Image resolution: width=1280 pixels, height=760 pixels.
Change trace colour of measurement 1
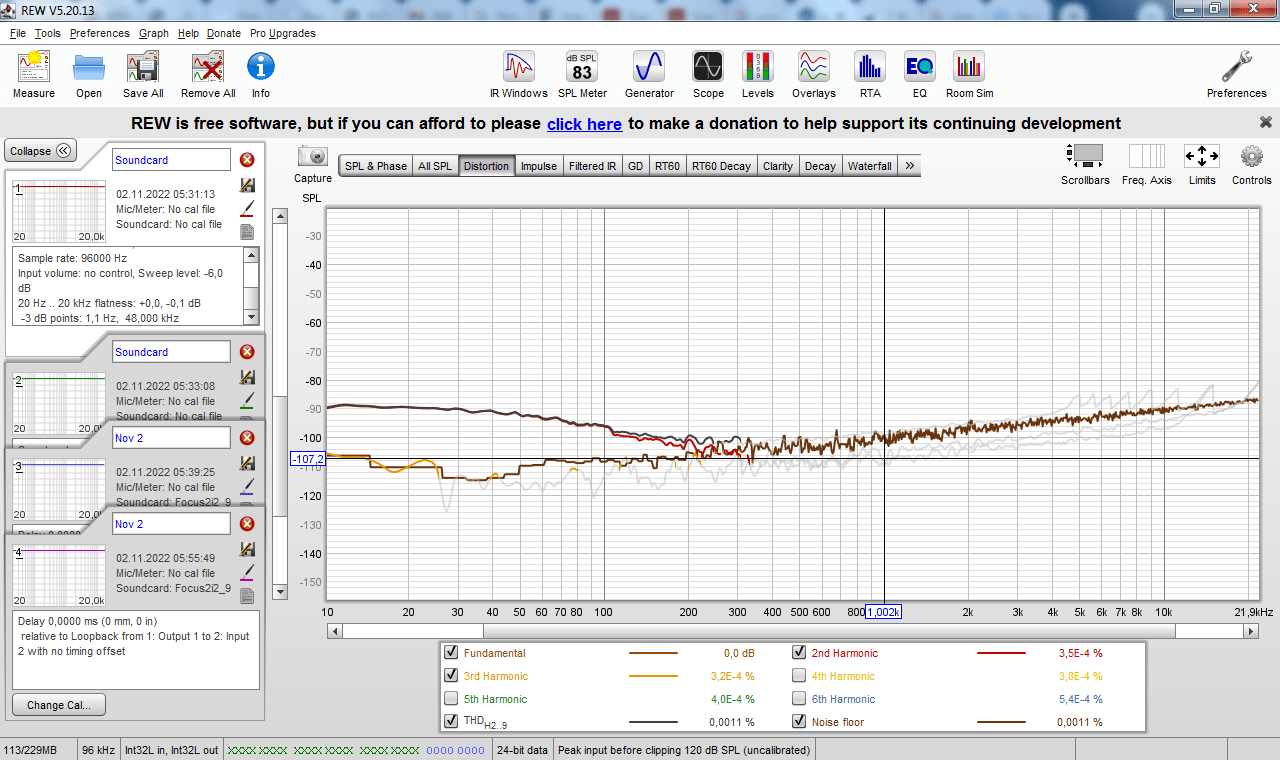point(247,208)
